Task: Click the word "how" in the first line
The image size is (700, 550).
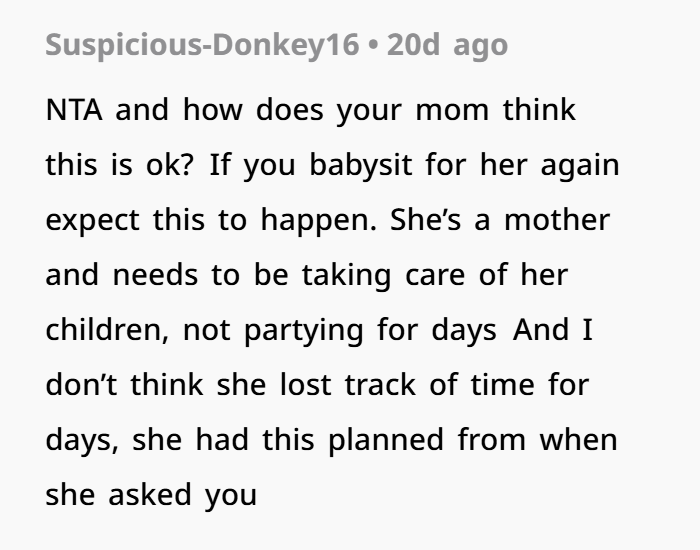Action: (212, 110)
